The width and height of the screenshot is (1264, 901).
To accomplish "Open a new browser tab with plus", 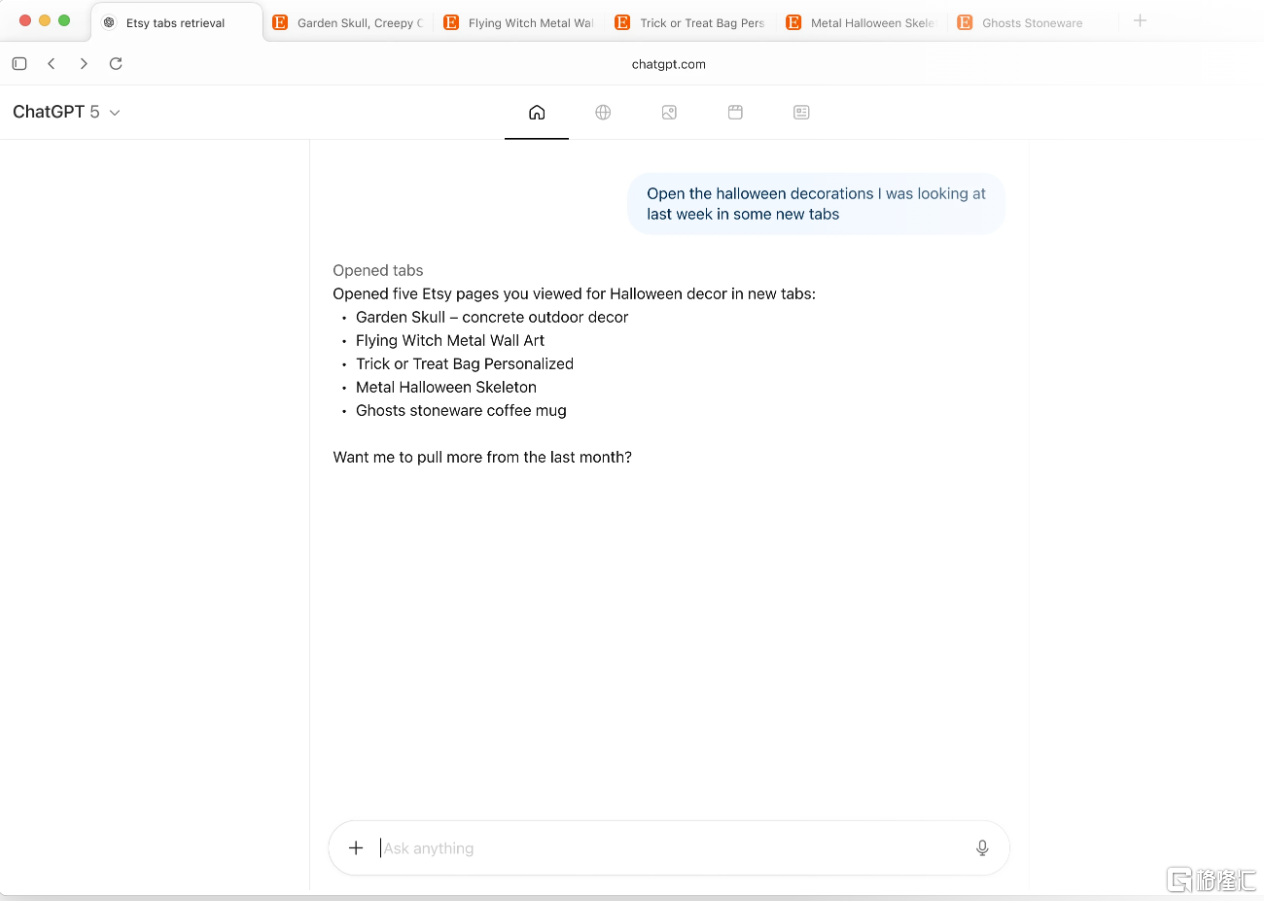I will pos(1140,21).
